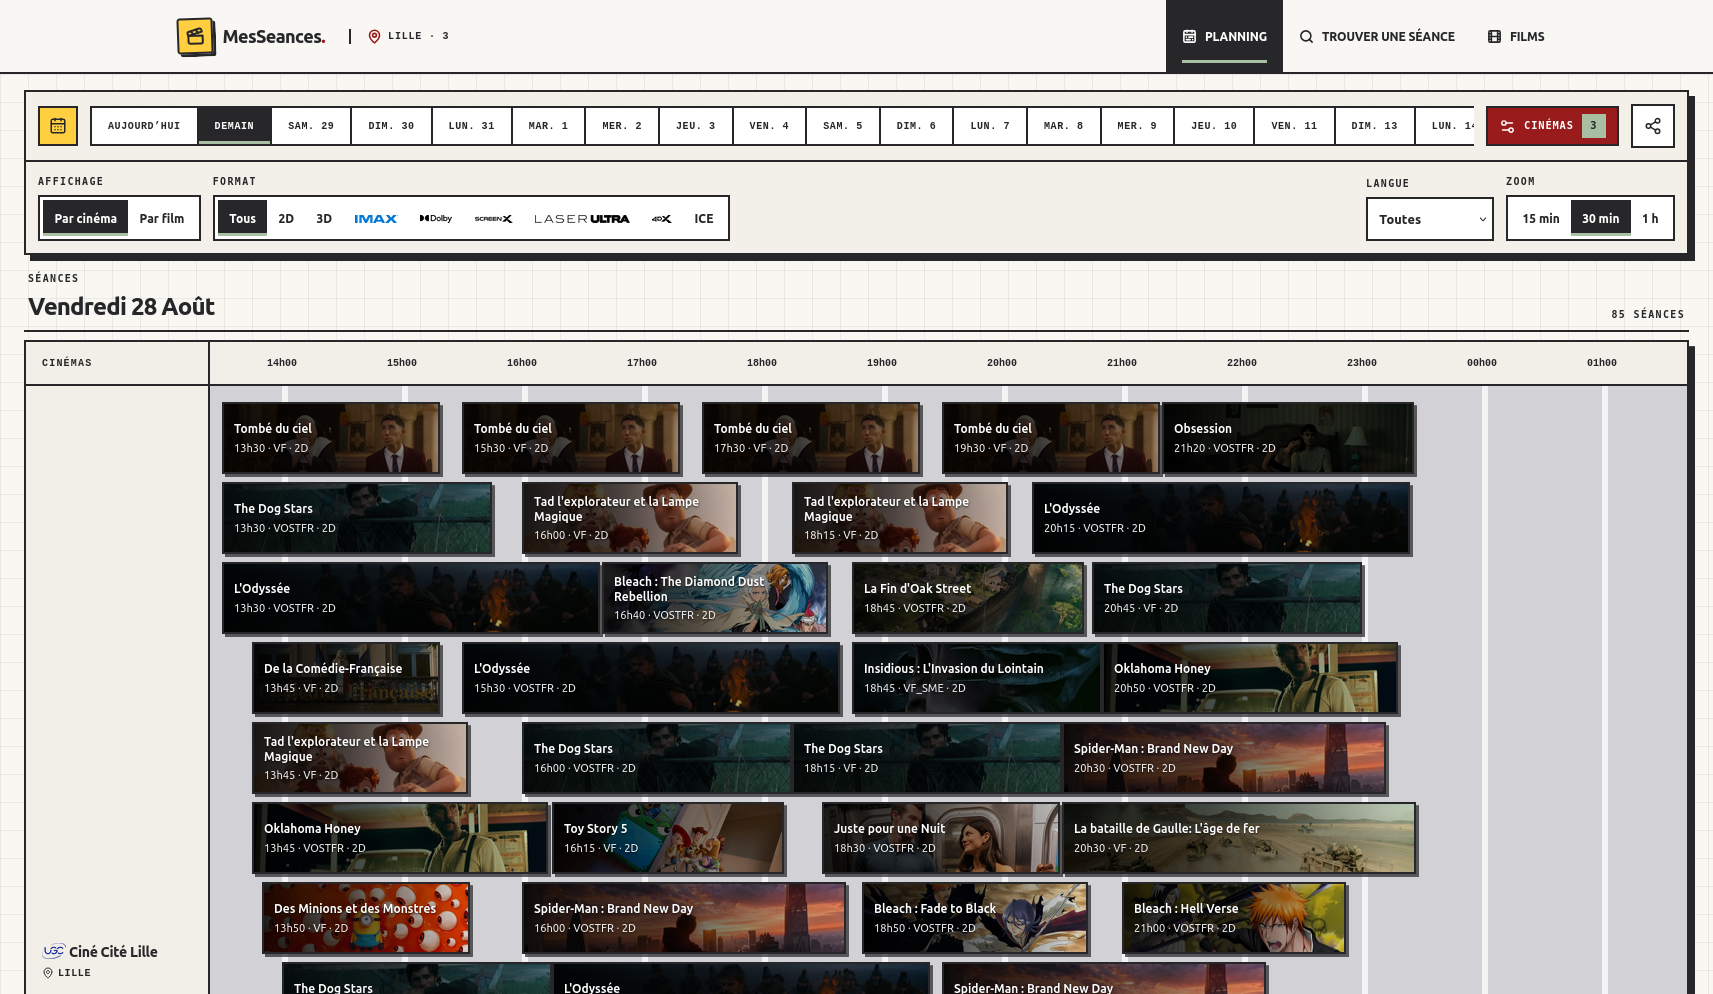Switch display to Par cinéma

[x=86, y=218]
